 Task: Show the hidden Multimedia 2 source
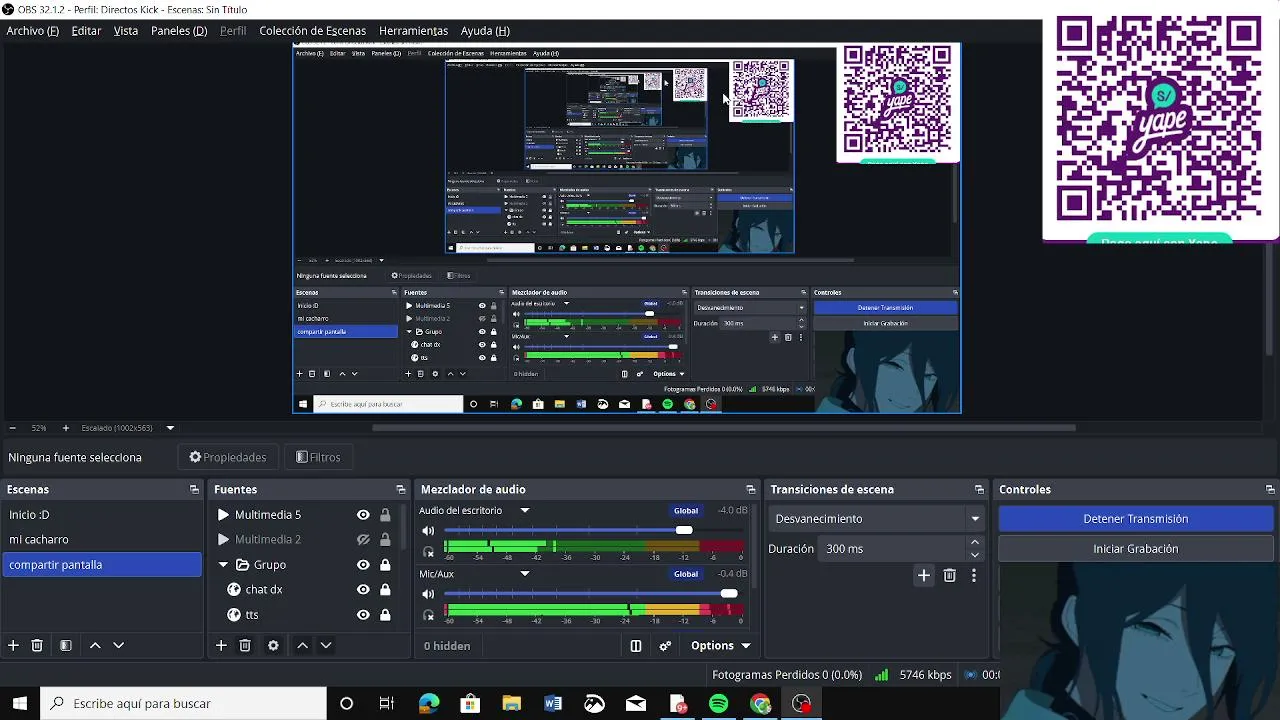click(364, 540)
